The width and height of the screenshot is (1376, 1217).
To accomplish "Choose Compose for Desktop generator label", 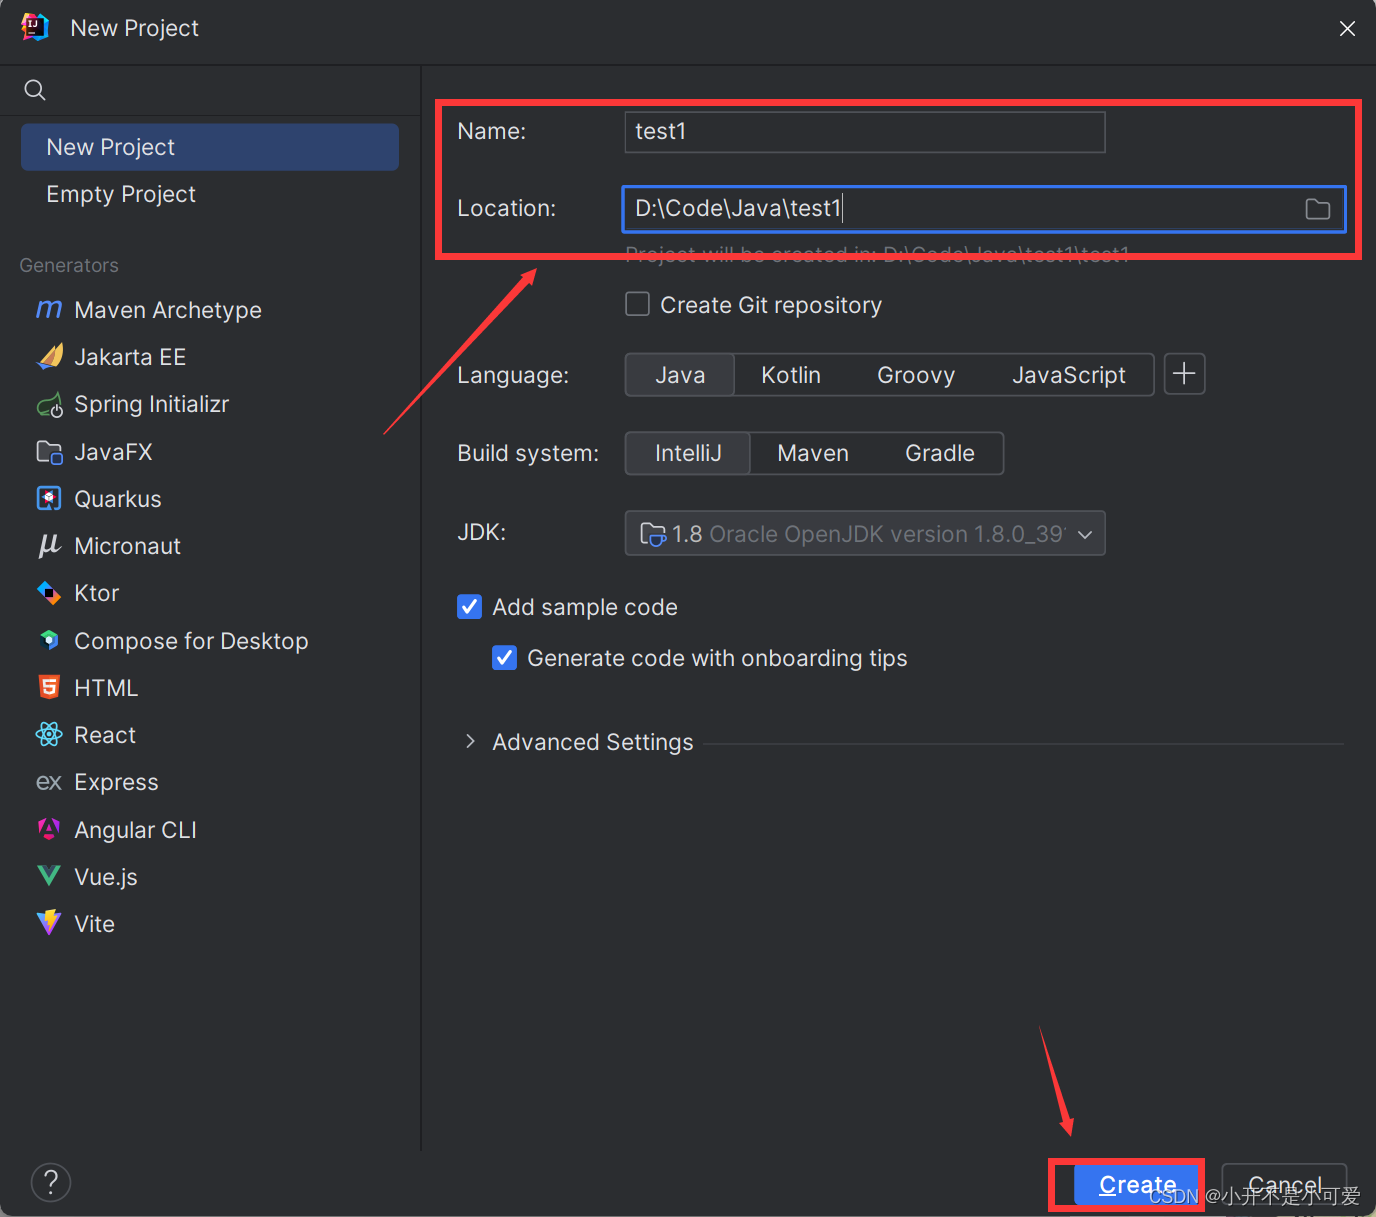I will (x=191, y=641).
